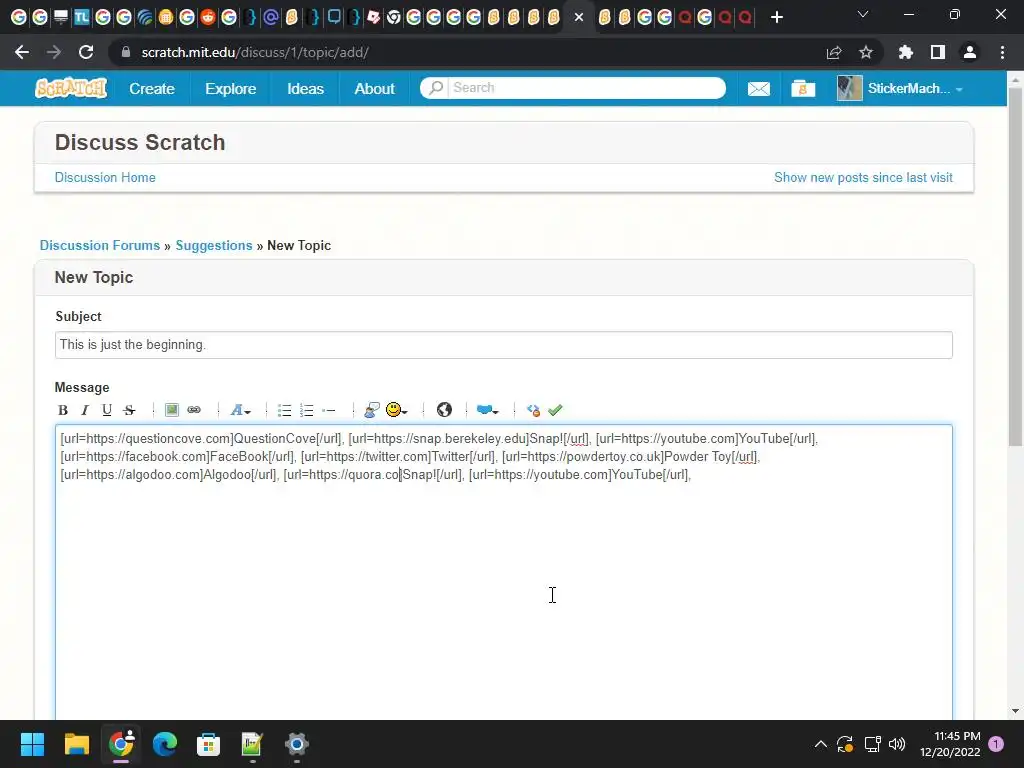Open Microsoft Store from the taskbar
The height and width of the screenshot is (768, 1024).
coord(208,744)
